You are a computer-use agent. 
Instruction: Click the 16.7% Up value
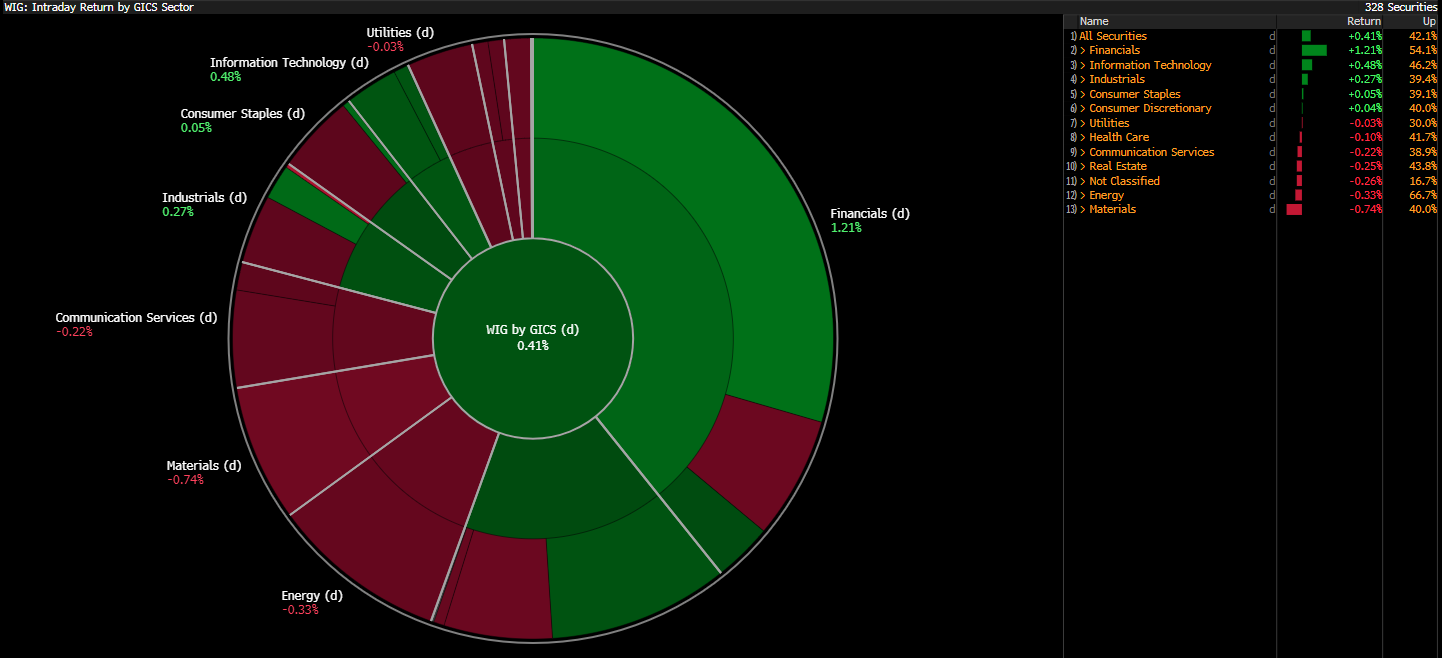click(1422, 181)
